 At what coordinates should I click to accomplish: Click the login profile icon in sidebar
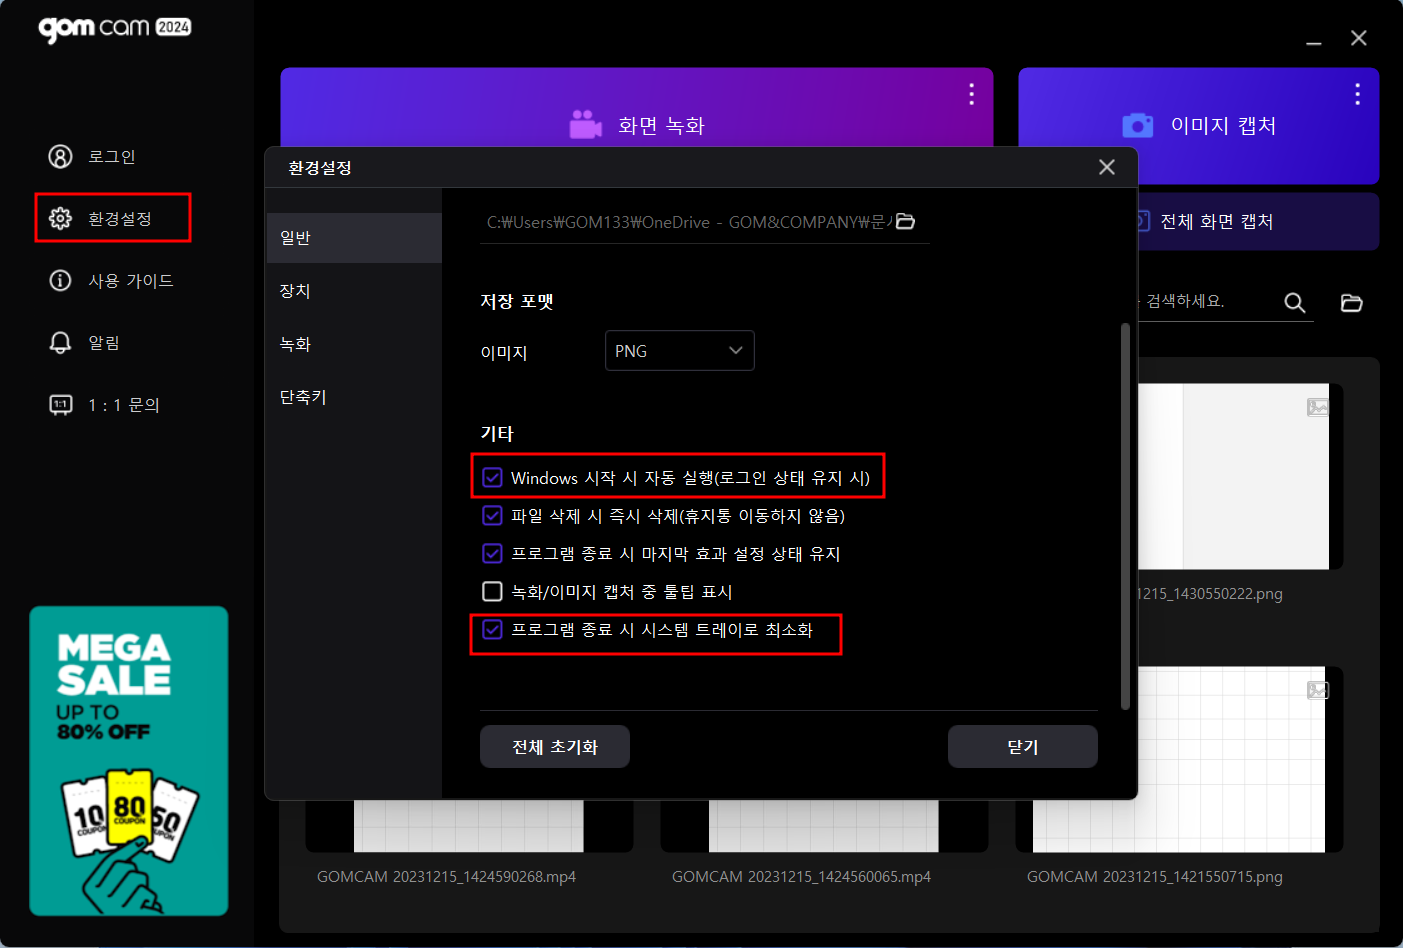tap(60, 157)
